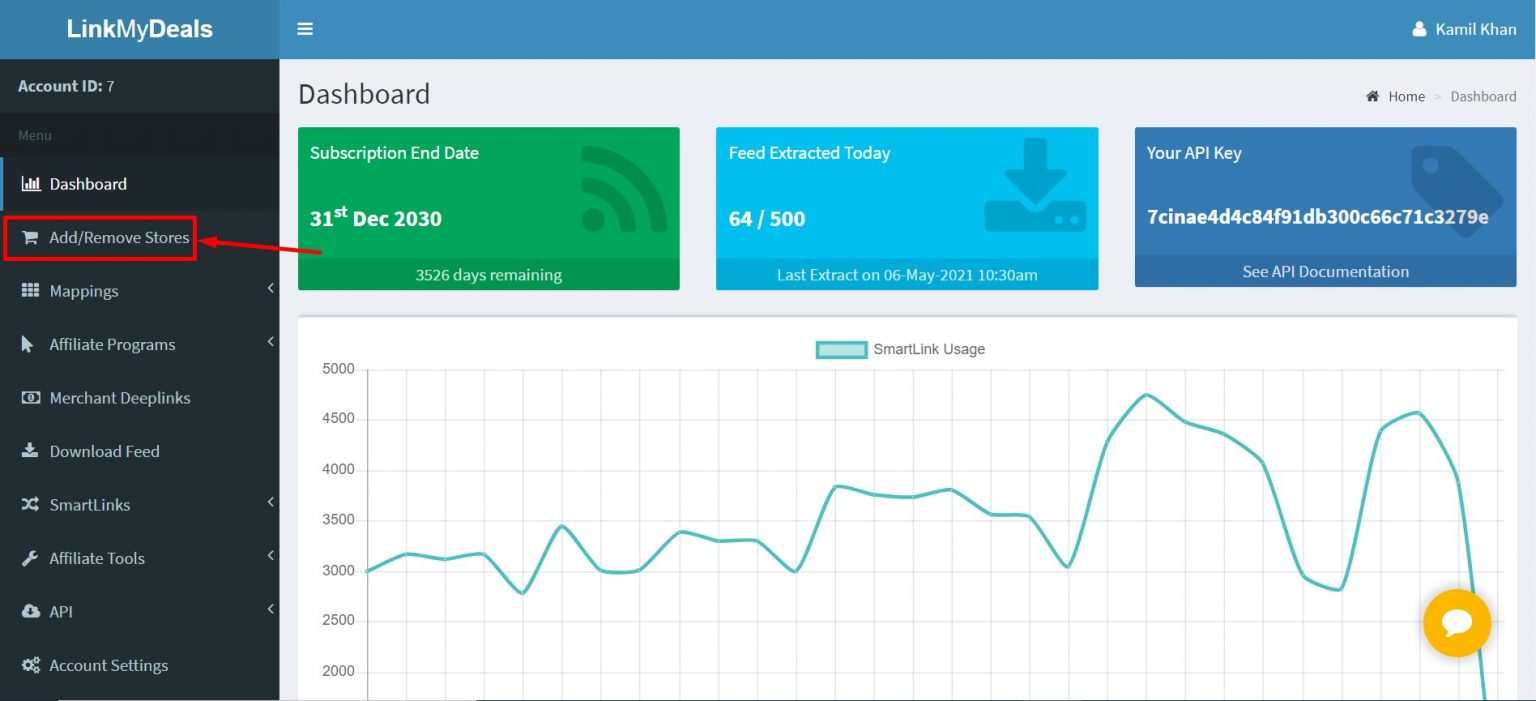
Task: Click the Mappings grid icon
Action: click(x=31, y=291)
